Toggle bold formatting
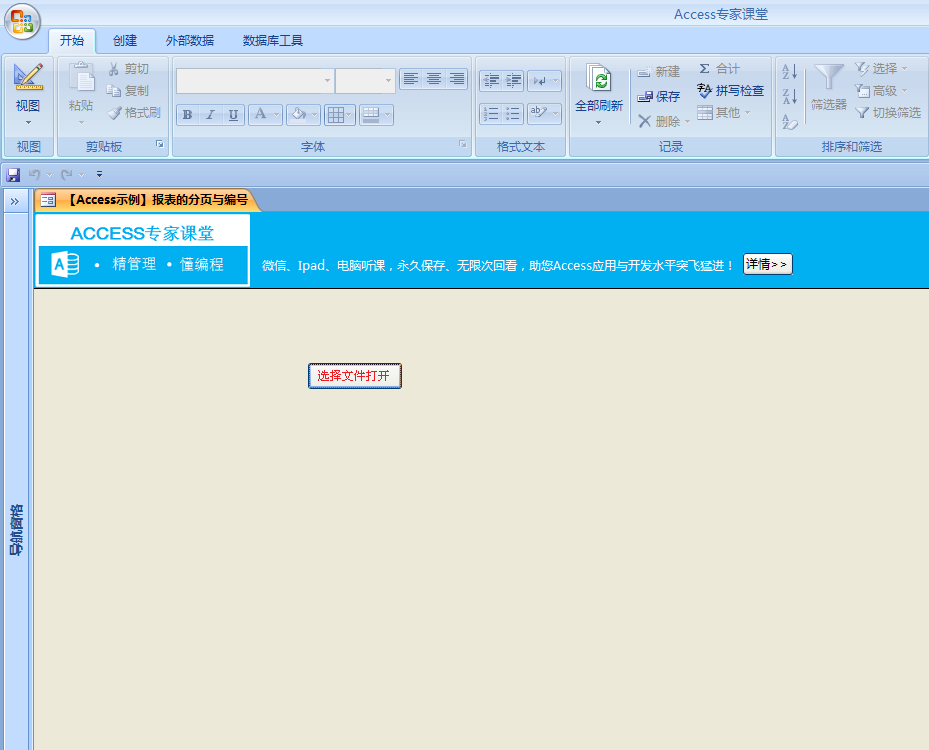The height and width of the screenshot is (750, 929). (x=187, y=115)
